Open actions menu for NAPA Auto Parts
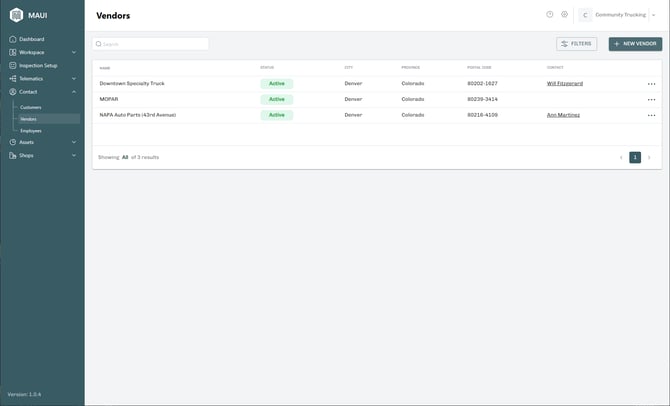This screenshot has width=670, height=406. pos(651,115)
